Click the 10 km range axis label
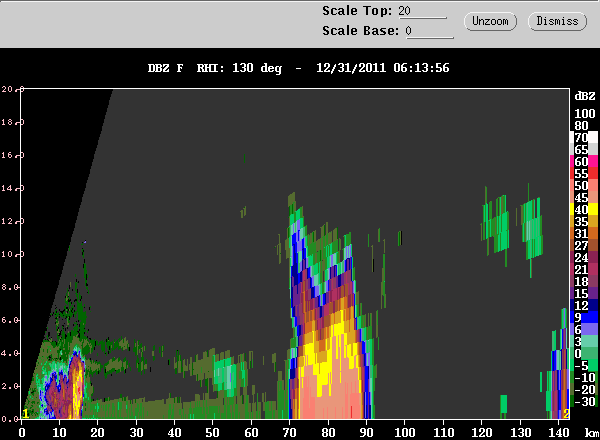This screenshot has height=440, width=600. pos(59,432)
